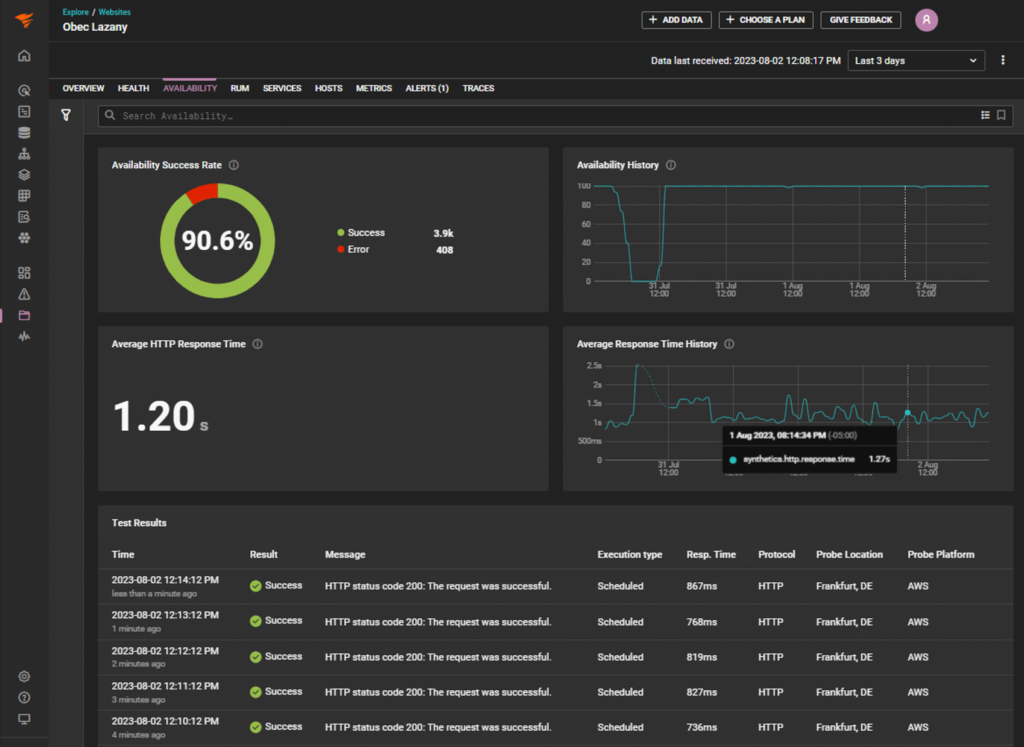The height and width of the screenshot is (747, 1024).
Task: Open the help question mark icon
Action: coord(24,697)
